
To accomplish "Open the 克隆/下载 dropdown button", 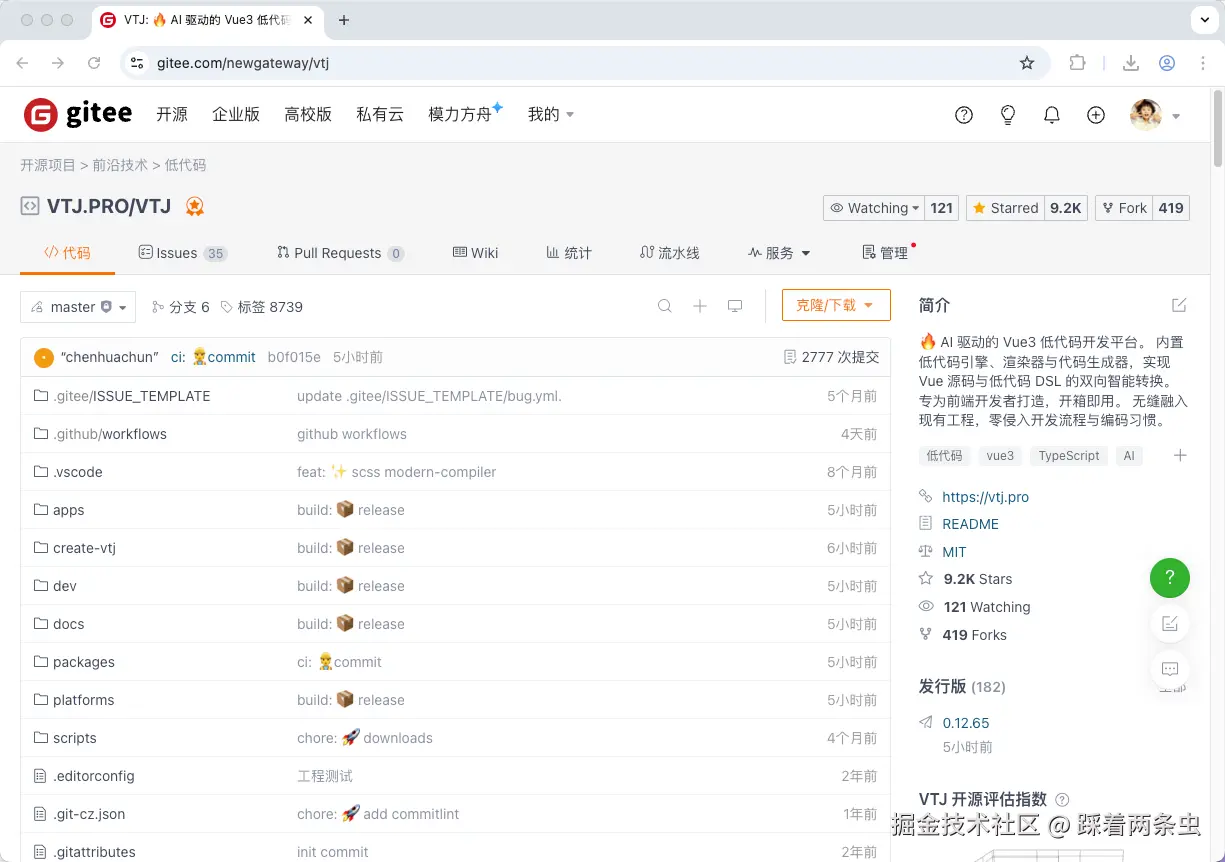I will point(836,305).
